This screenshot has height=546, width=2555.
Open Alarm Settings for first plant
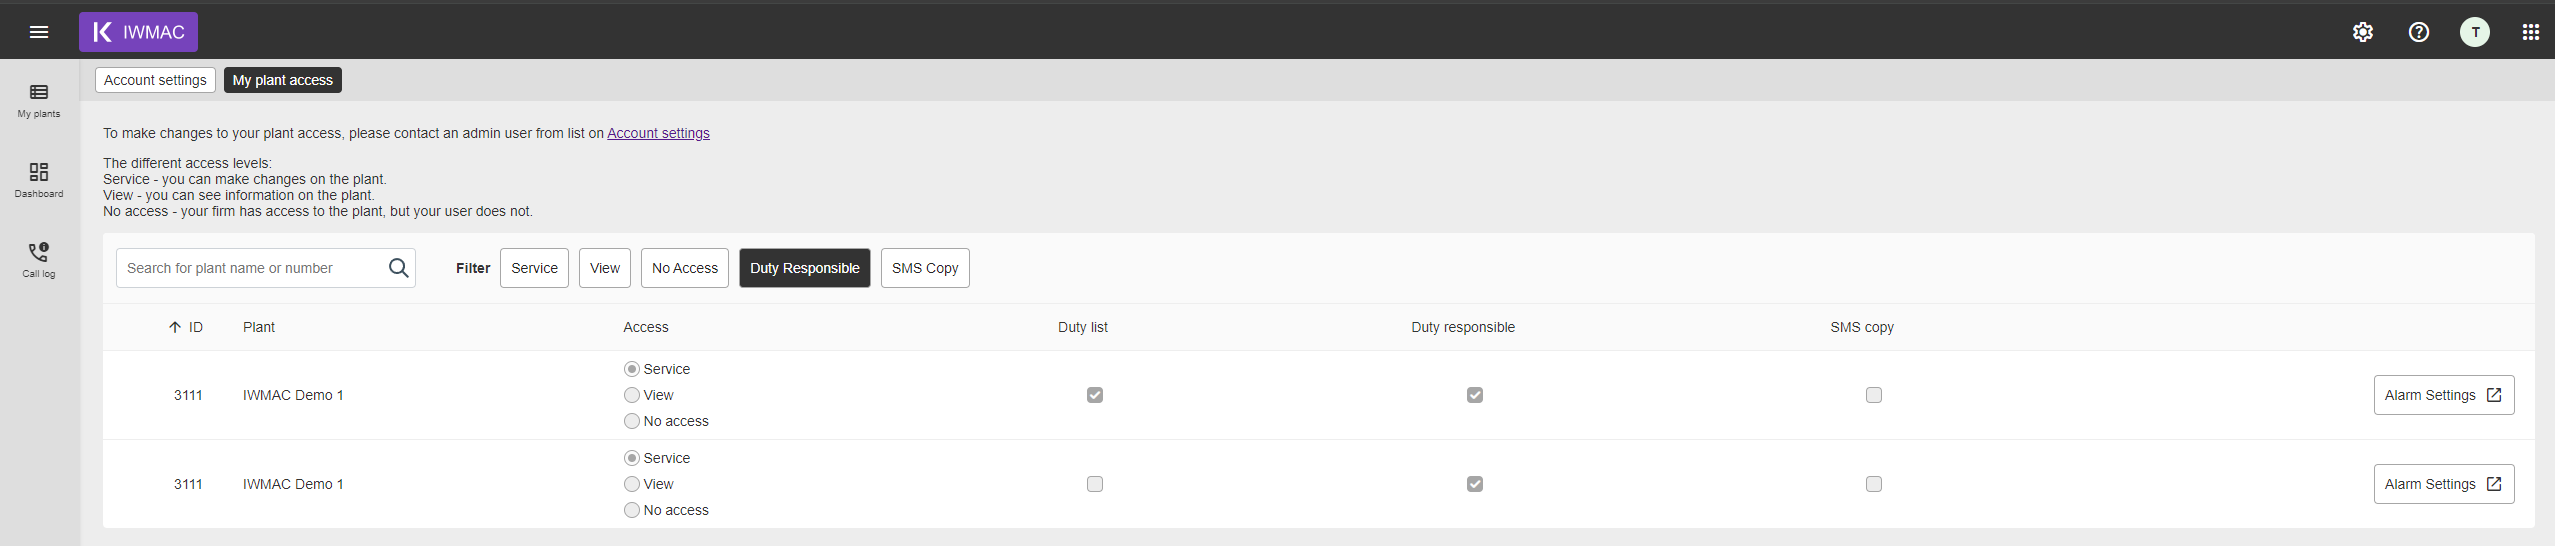pos(2444,395)
